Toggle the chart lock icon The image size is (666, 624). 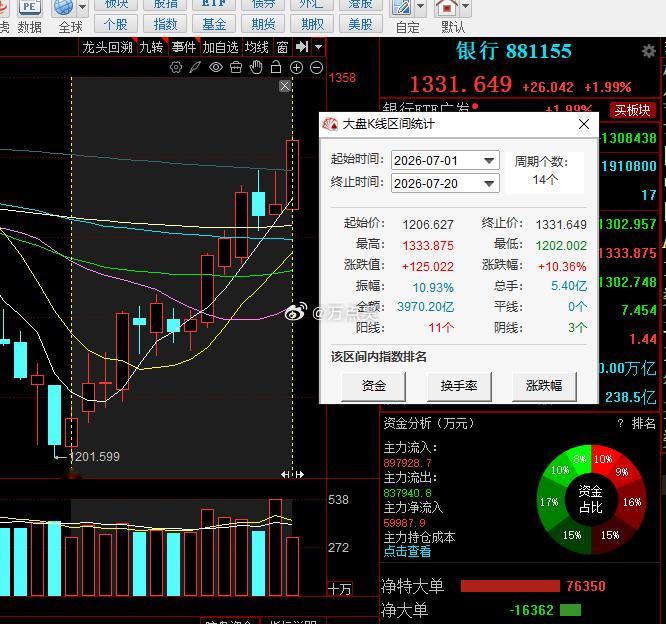[x=276, y=67]
